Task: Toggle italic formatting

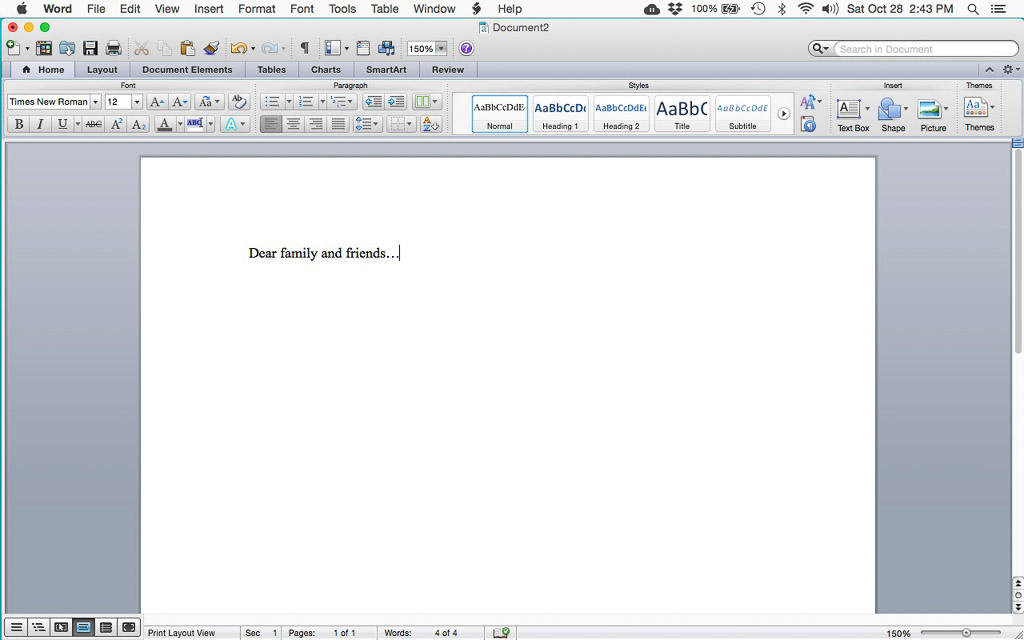Action: (x=41, y=123)
